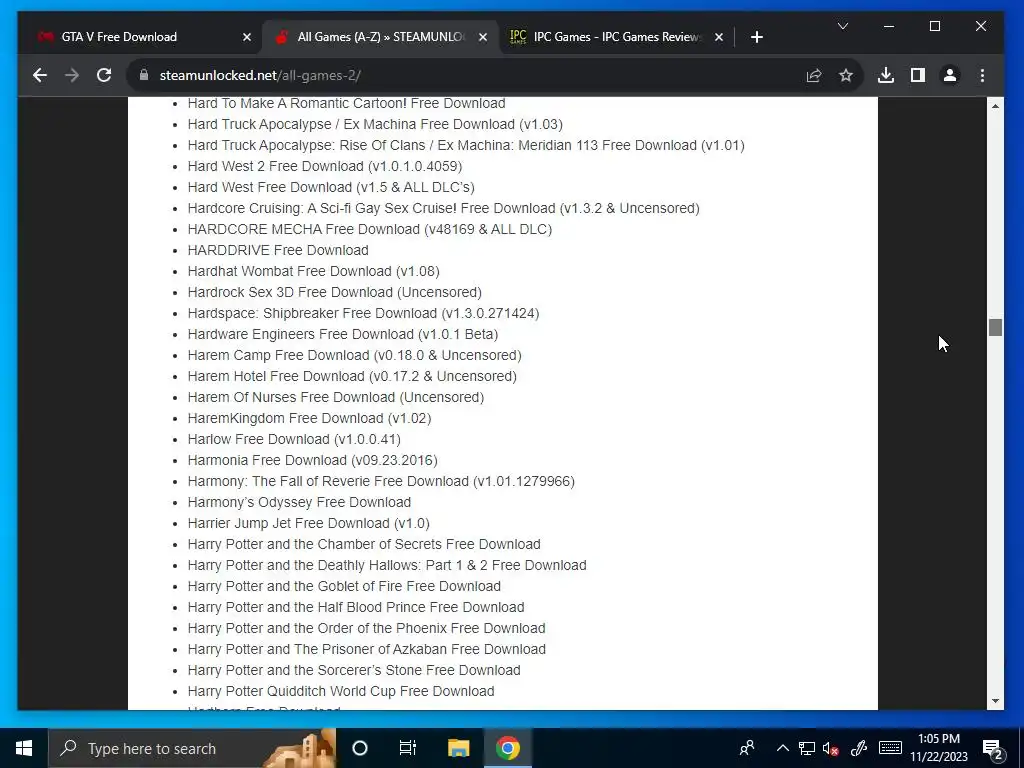Open Hard Truck Apocalypse / Ex Machina (v1.03) link

pyautogui.click(x=375, y=124)
